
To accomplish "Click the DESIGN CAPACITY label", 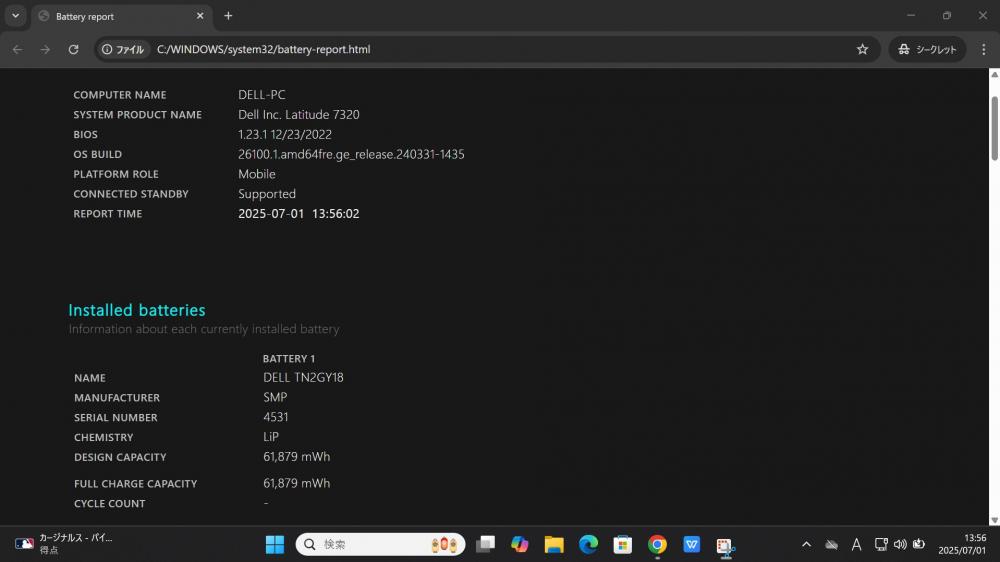I will 120,457.
